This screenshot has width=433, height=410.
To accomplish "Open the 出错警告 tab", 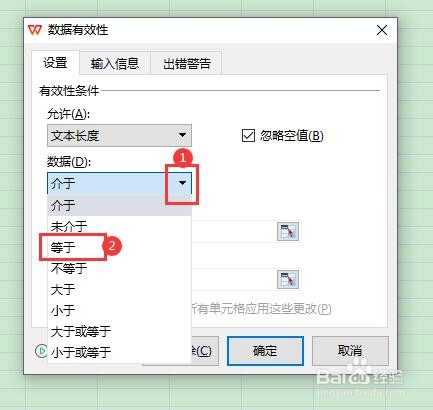I will click(x=187, y=63).
